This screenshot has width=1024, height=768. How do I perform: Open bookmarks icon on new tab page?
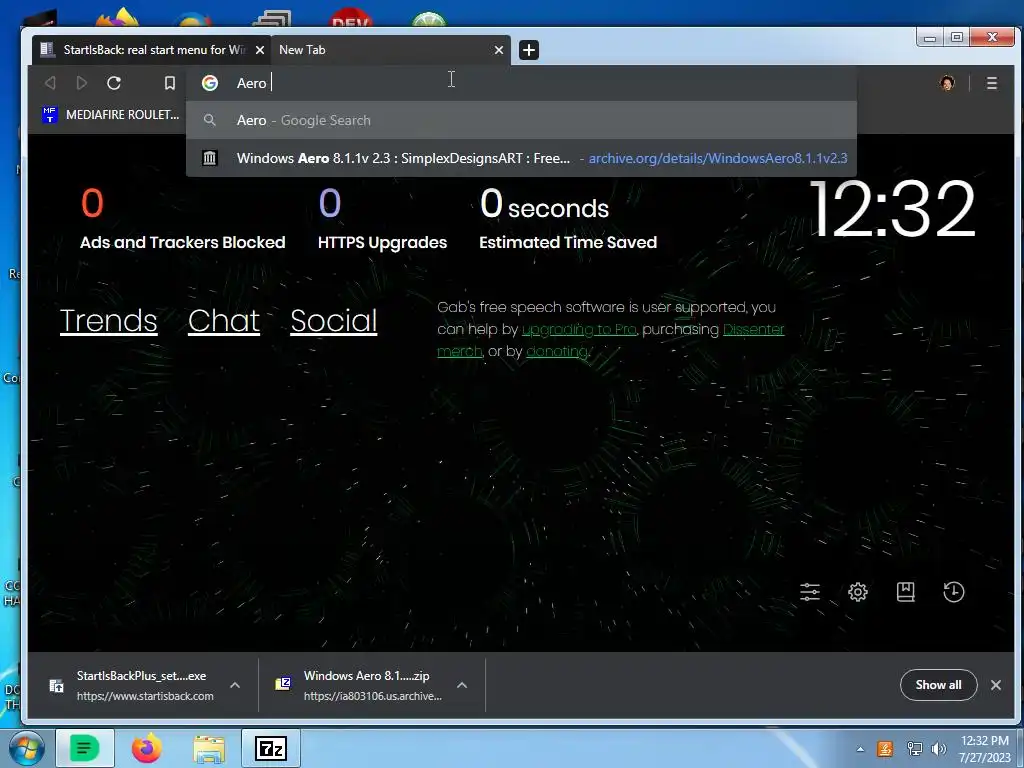905,592
